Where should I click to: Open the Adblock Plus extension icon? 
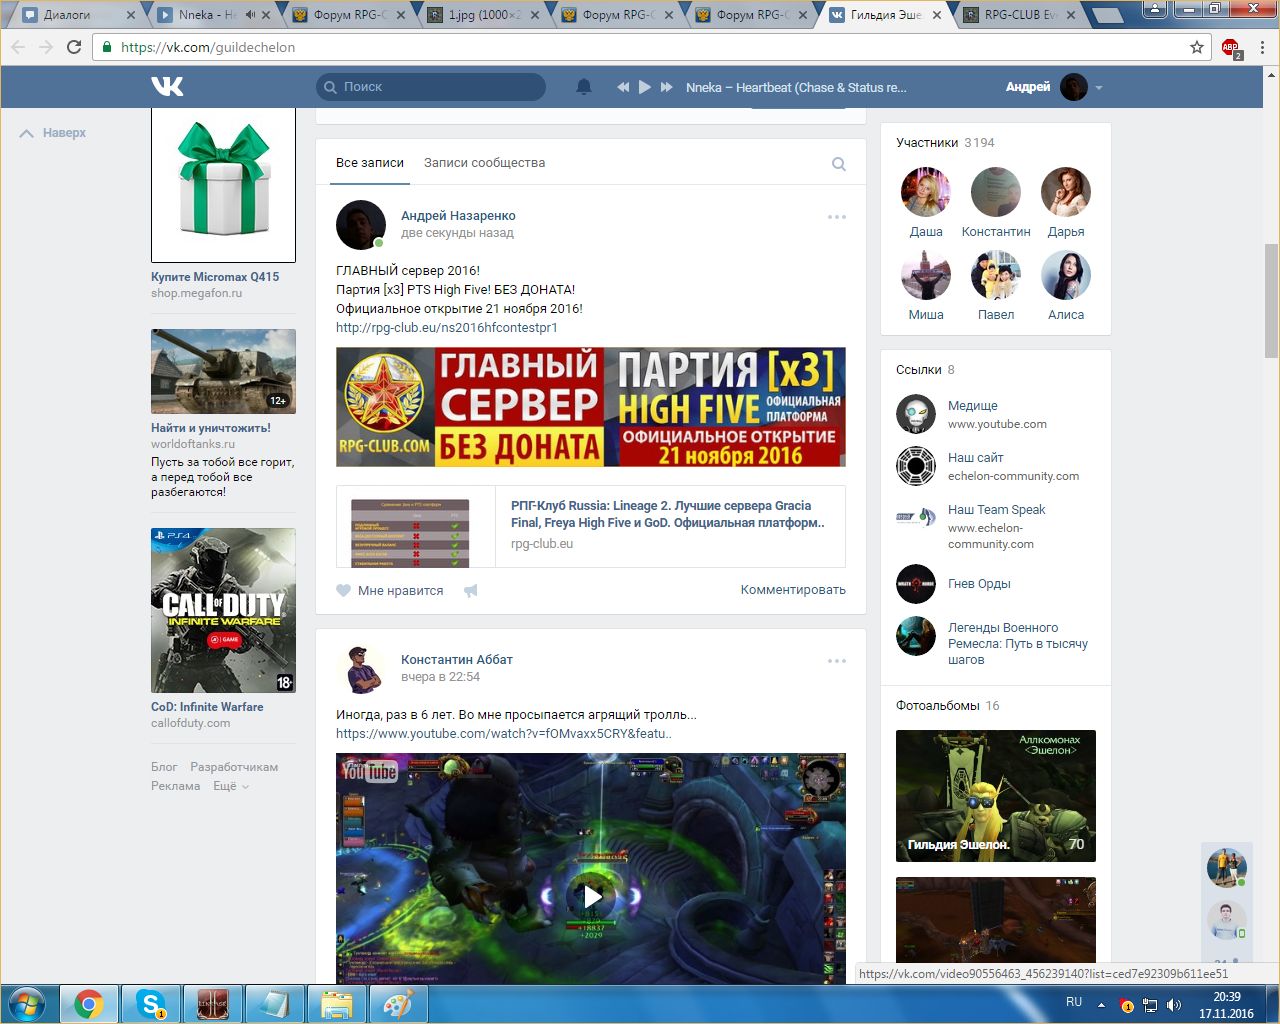click(x=1230, y=47)
